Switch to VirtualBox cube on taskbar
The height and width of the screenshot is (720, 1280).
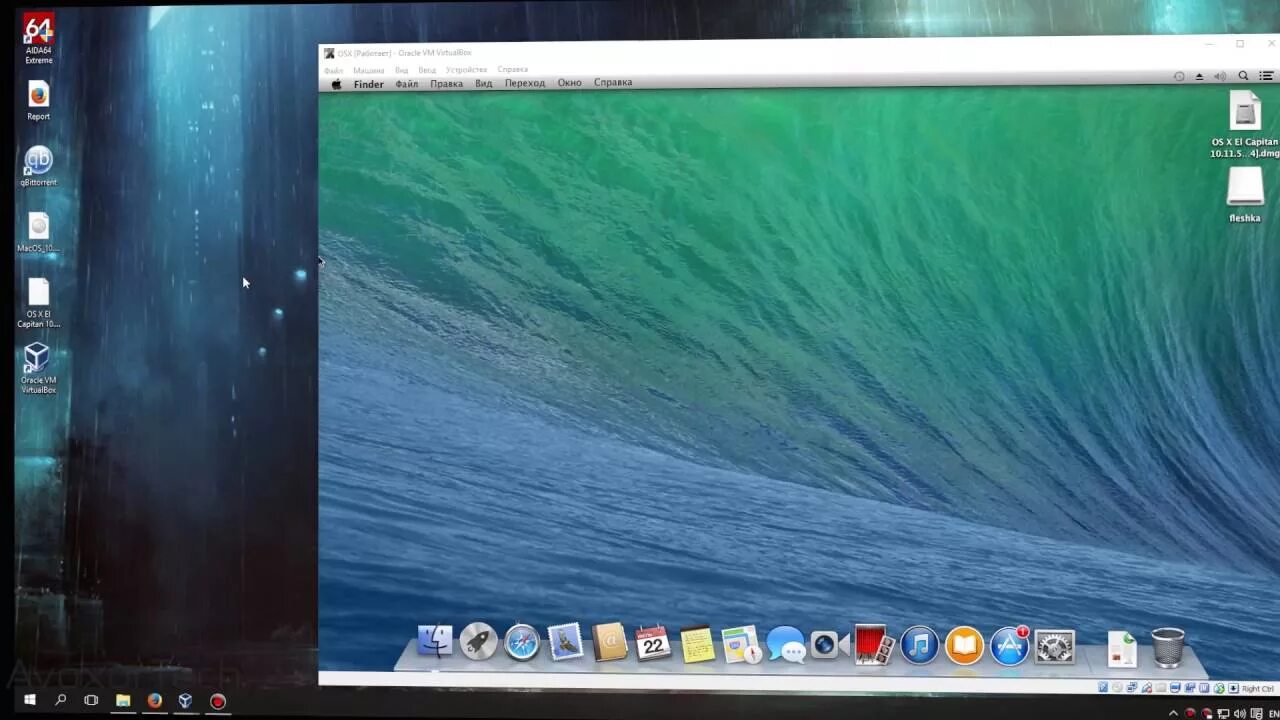coord(185,701)
